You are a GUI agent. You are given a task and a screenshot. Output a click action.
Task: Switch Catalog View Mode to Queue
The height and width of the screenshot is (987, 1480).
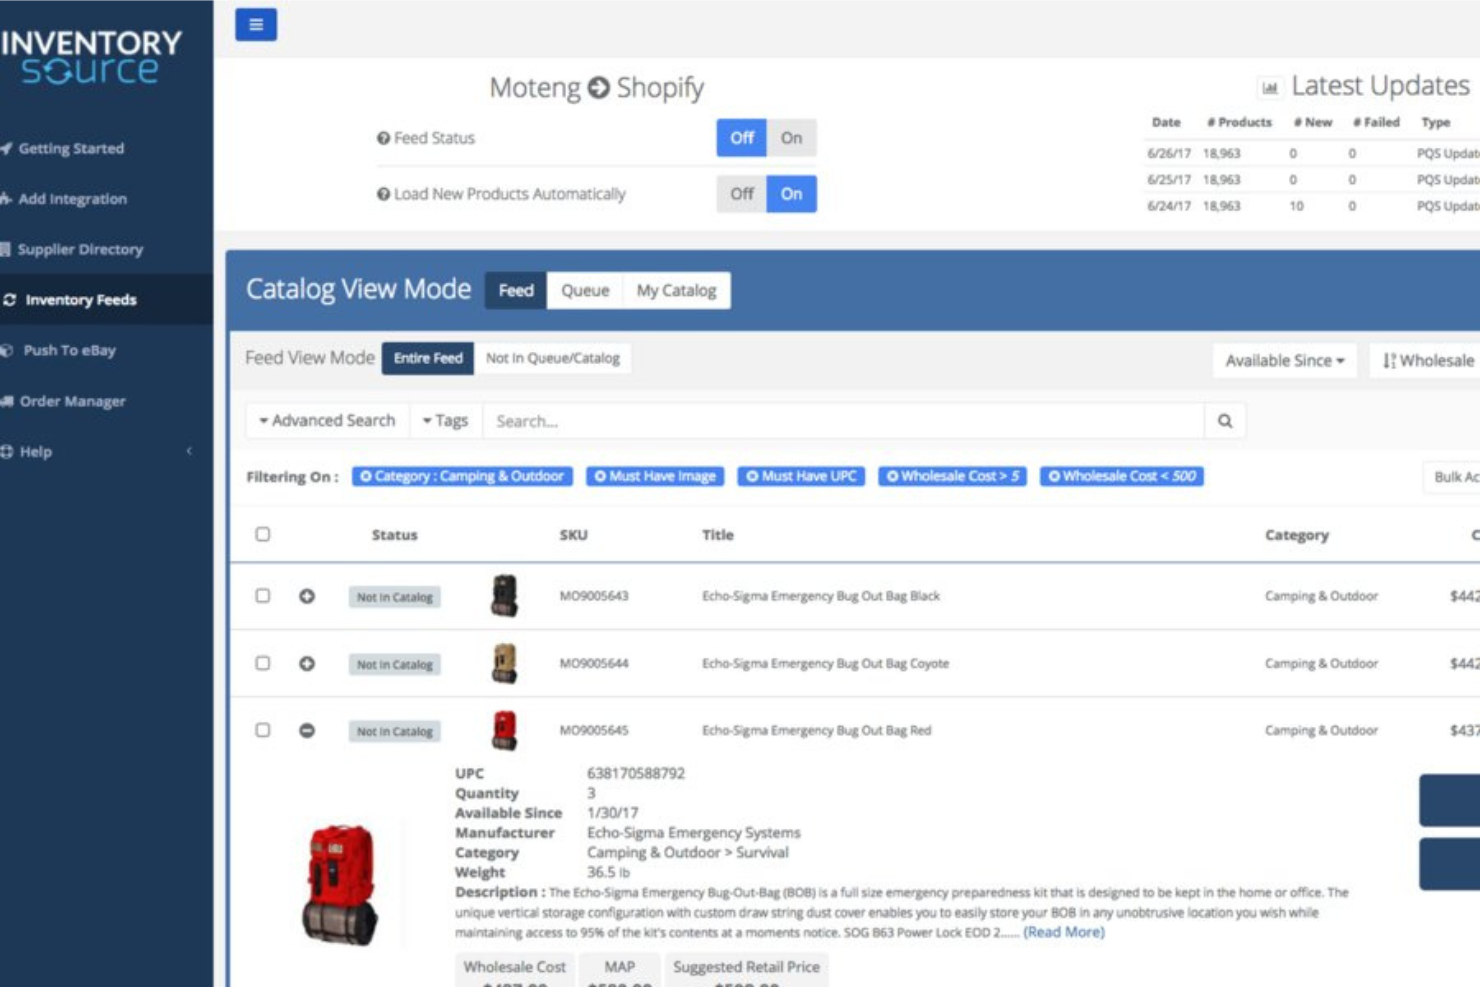(x=585, y=290)
